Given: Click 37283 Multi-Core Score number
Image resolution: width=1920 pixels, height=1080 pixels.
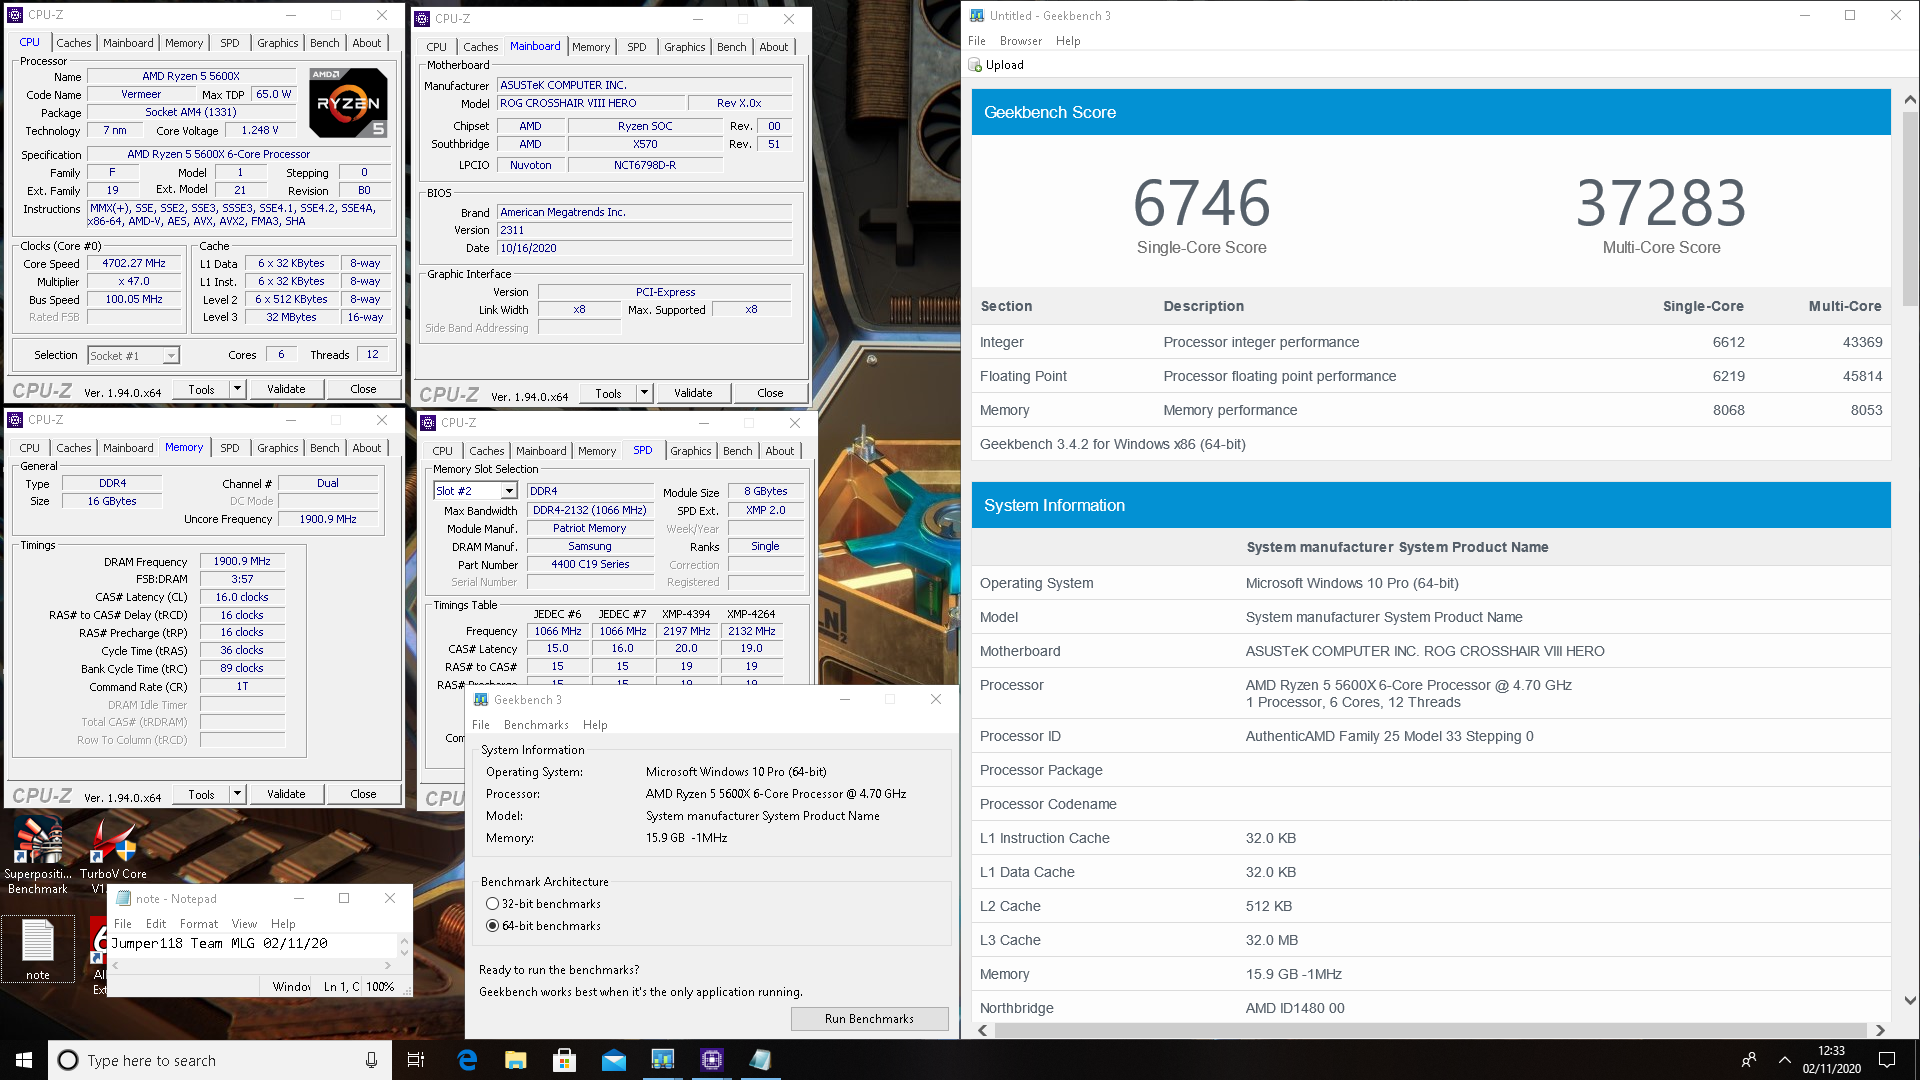Looking at the screenshot, I should (1661, 203).
